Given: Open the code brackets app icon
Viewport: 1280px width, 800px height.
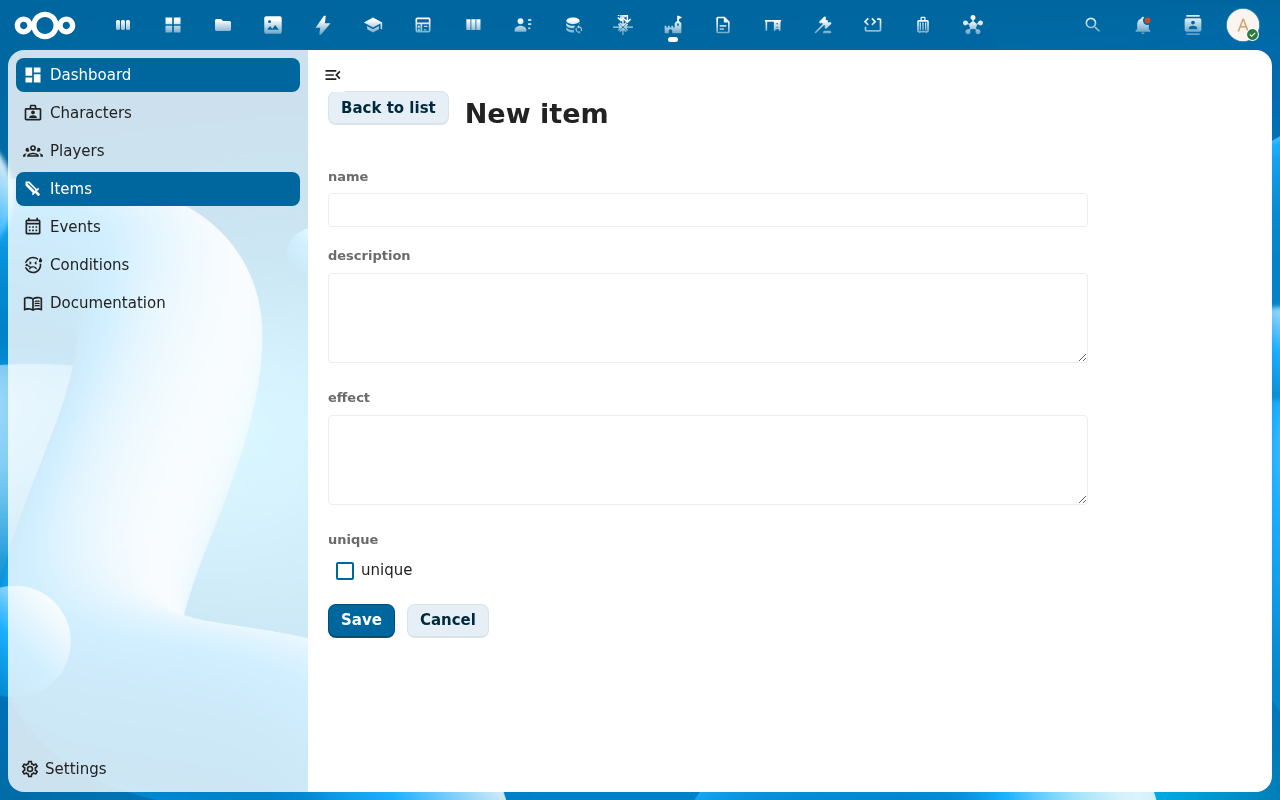Looking at the screenshot, I should 873,25.
